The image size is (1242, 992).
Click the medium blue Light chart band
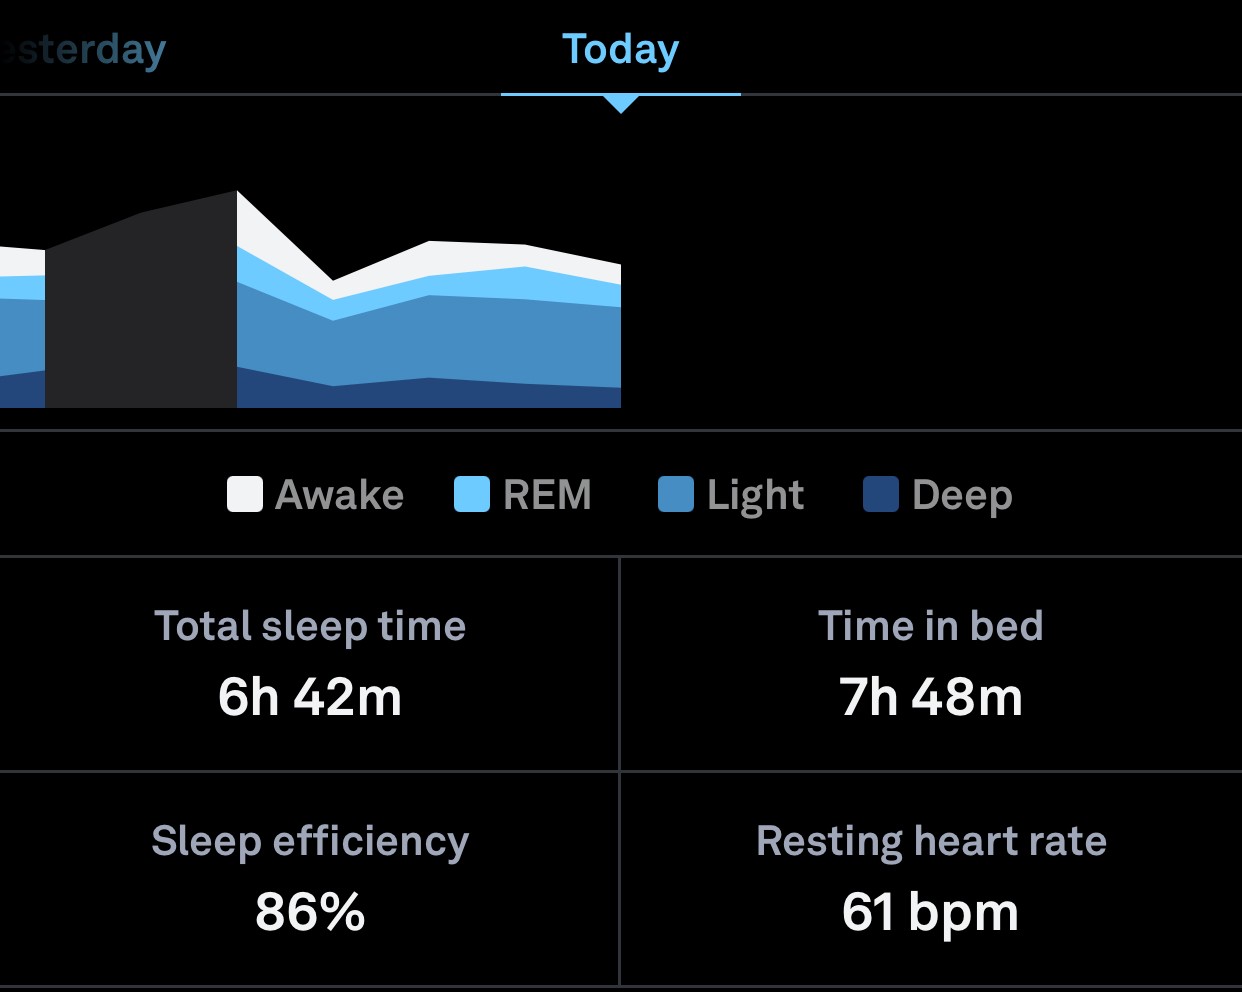point(430,340)
